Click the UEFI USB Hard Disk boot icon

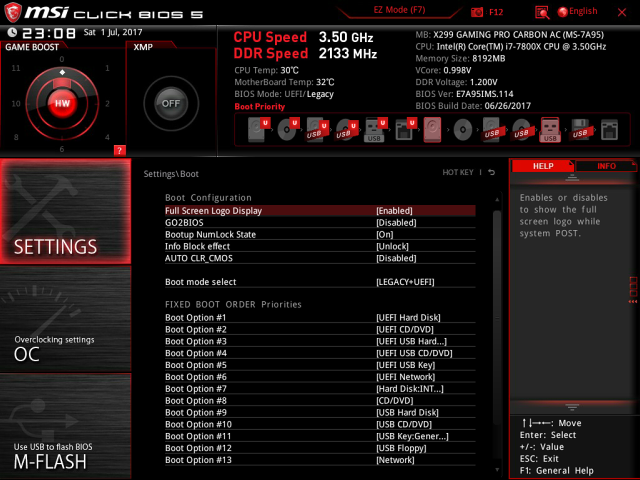(317, 130)
